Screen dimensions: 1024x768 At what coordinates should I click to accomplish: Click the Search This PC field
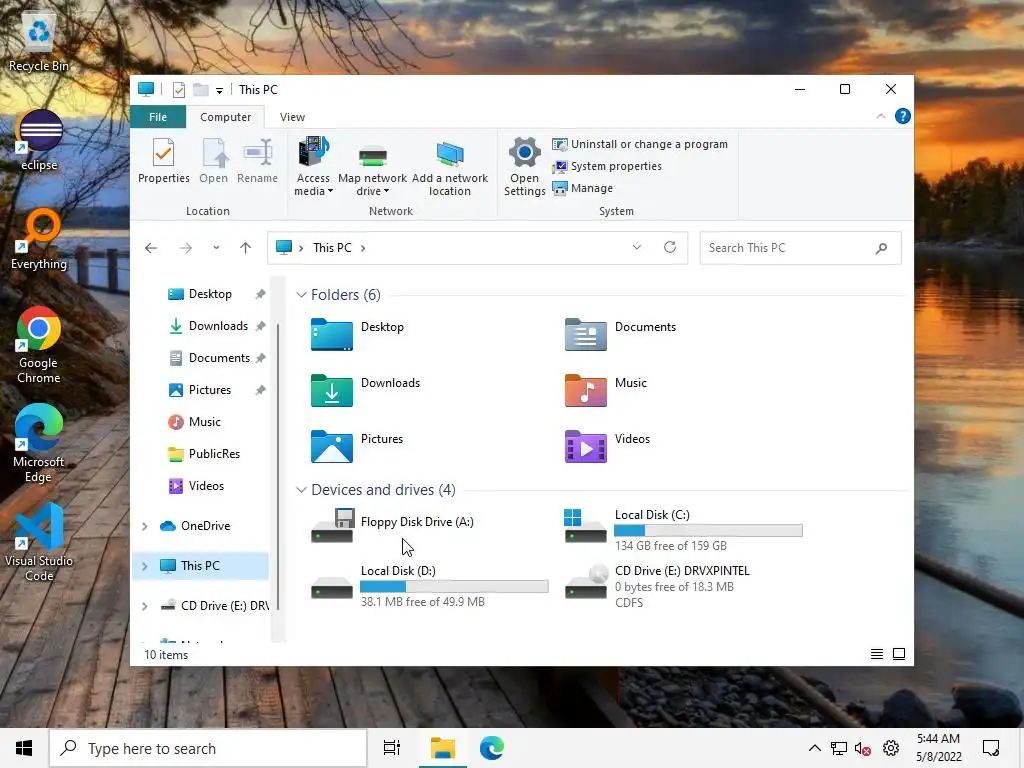click(x=800, y=248)
